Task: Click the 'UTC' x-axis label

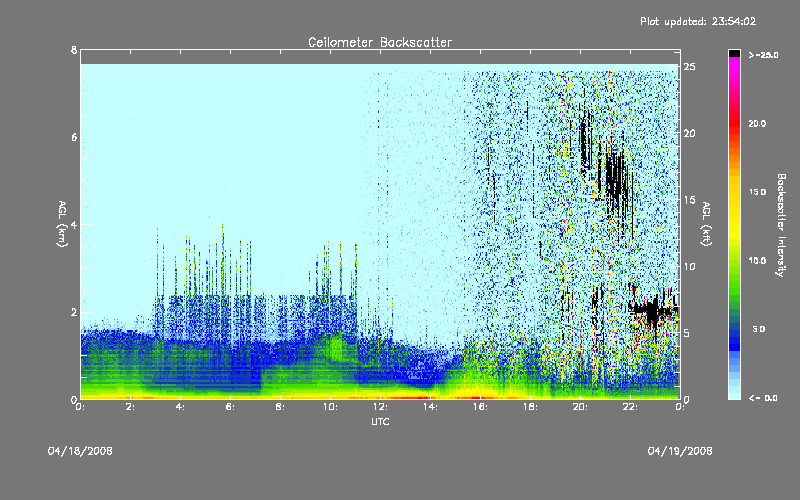Action: 380,421
